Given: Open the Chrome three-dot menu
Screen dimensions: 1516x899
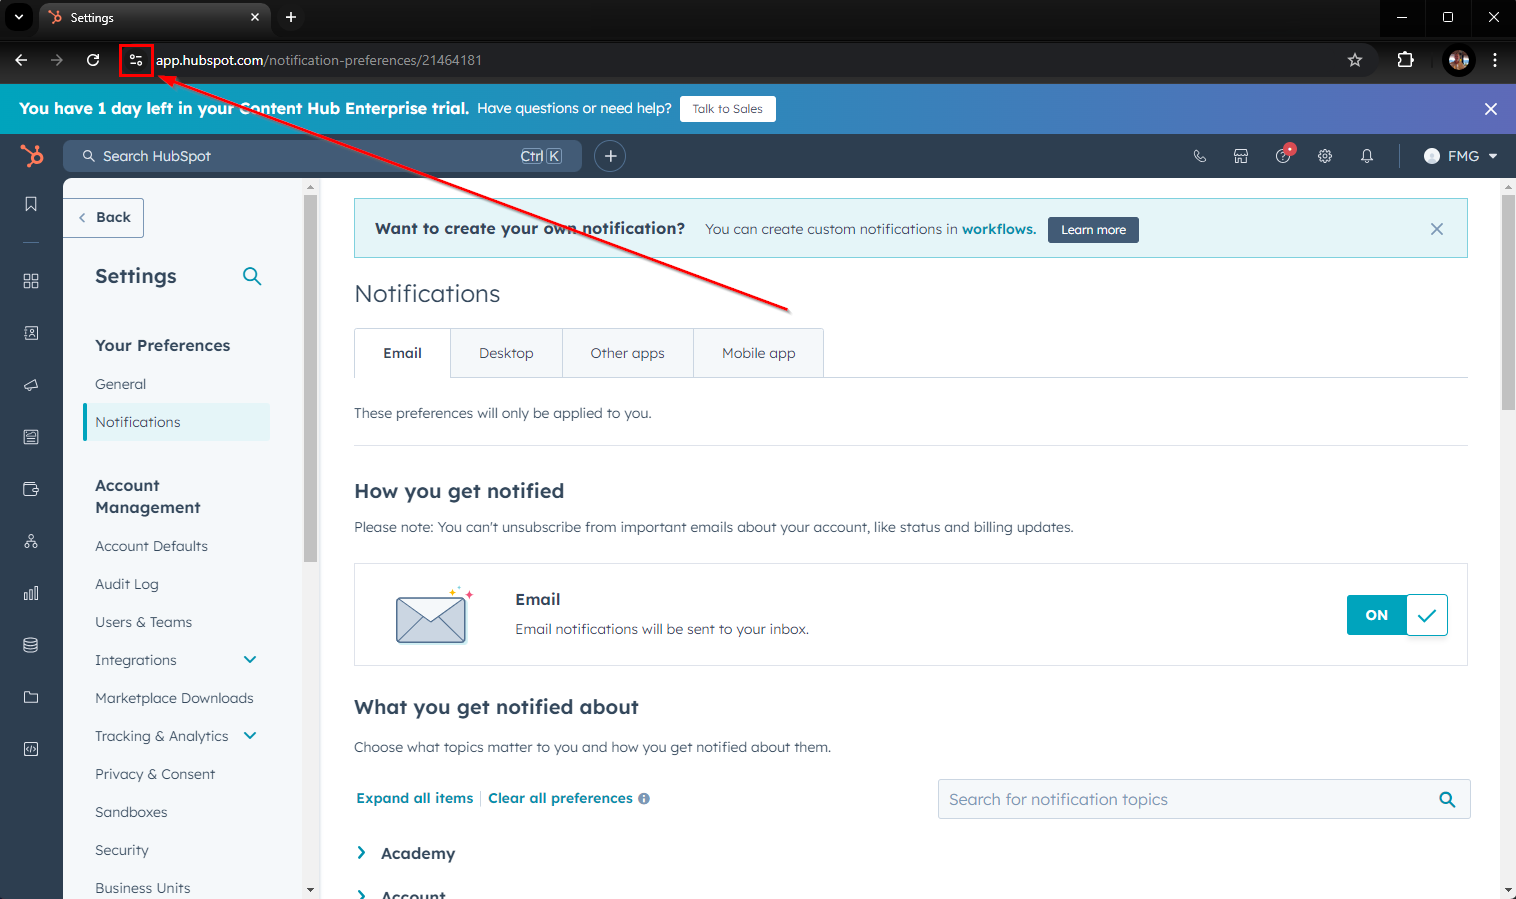Looking at the screenshot, I should click(1495, 60).
